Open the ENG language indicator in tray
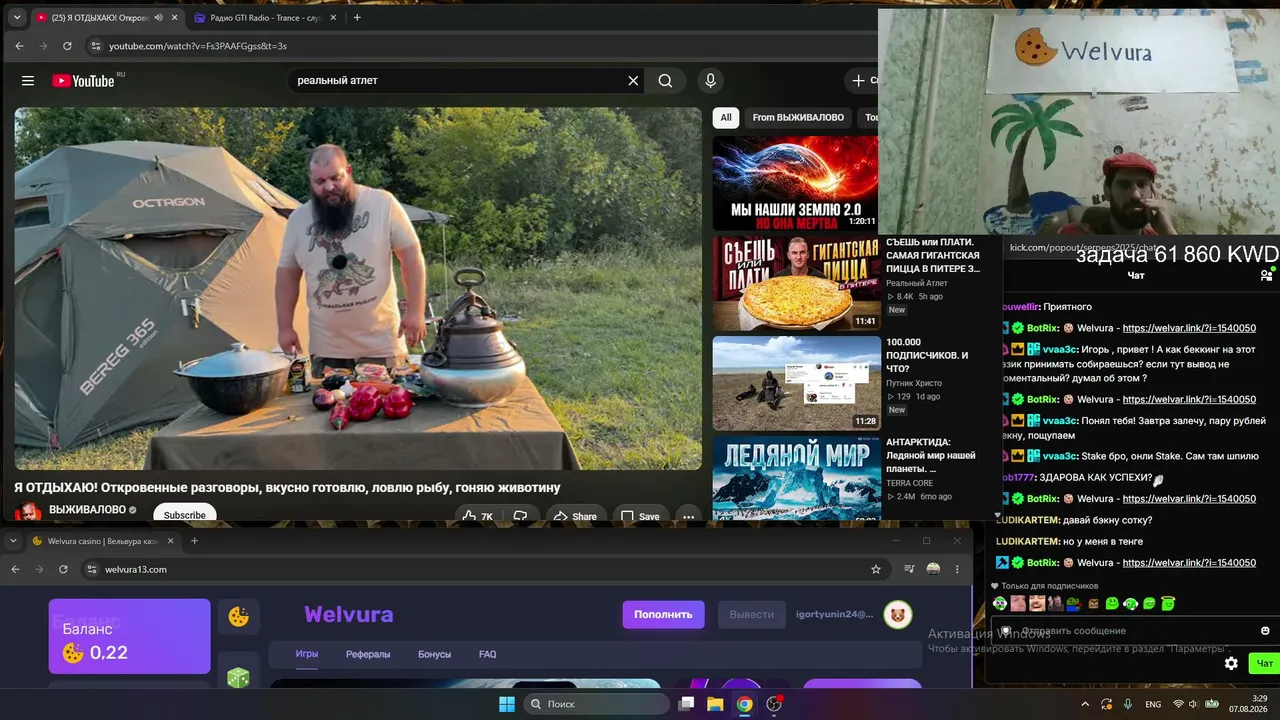 click(1153, 704)
